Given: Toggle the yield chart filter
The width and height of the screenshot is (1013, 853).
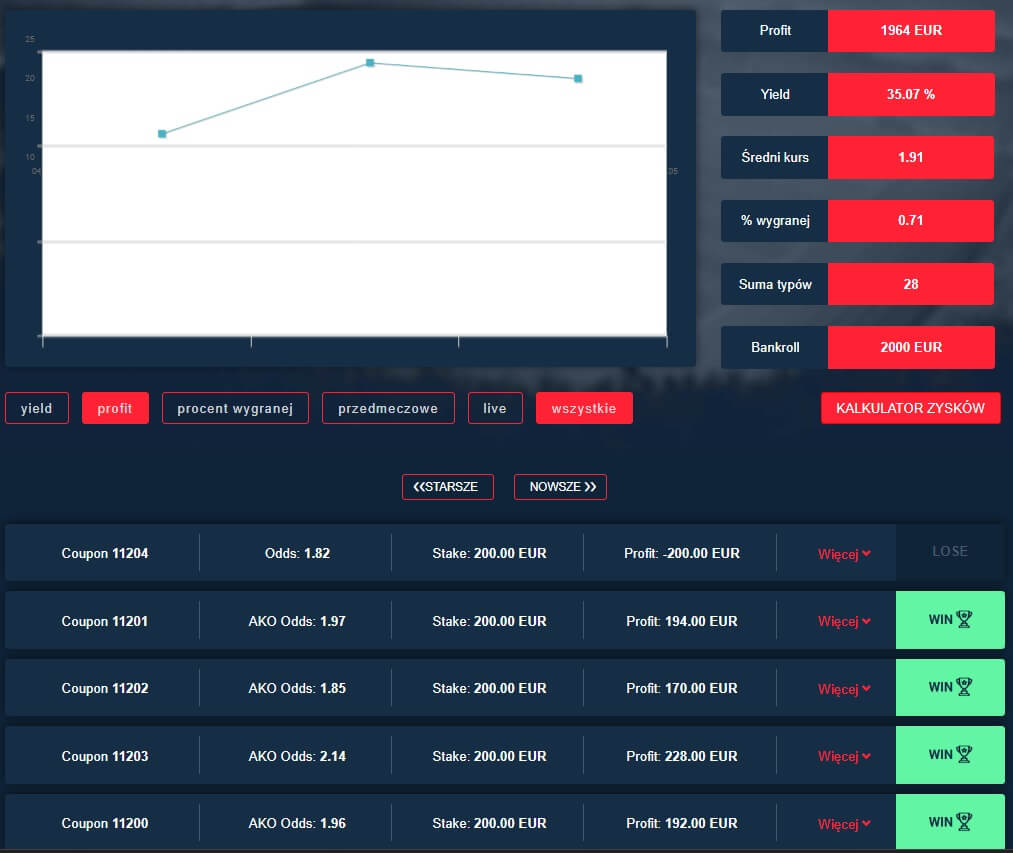Looking at the screenshot, I should click(37, 408).
